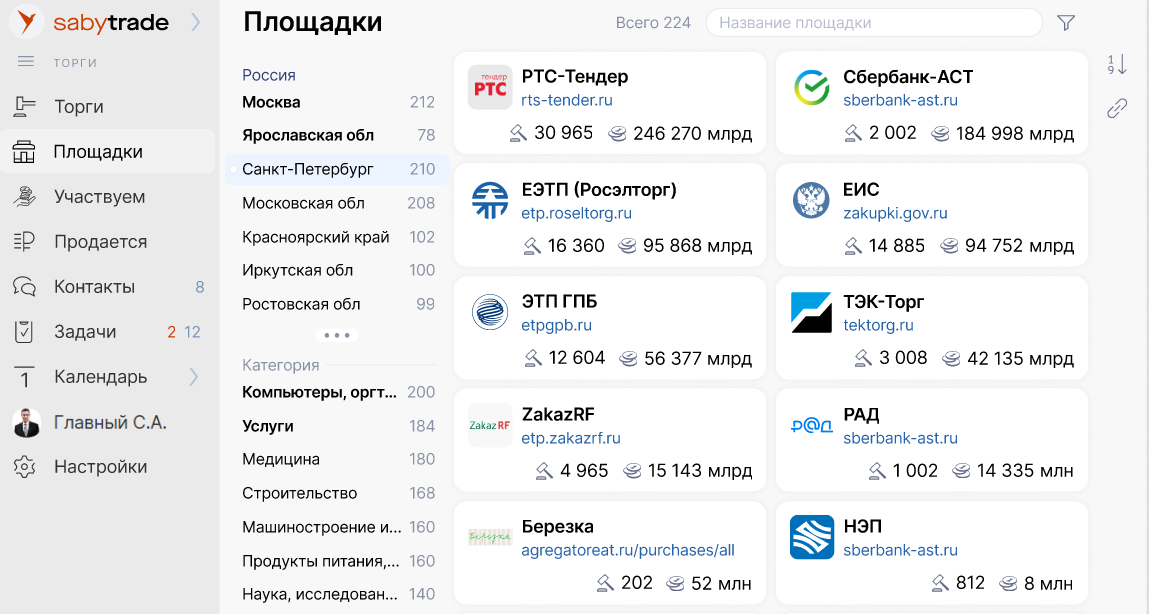This screenshot has height=614, width=1149.
Task: Open the hamburger menu icon
Action: (x=27, y=62)
